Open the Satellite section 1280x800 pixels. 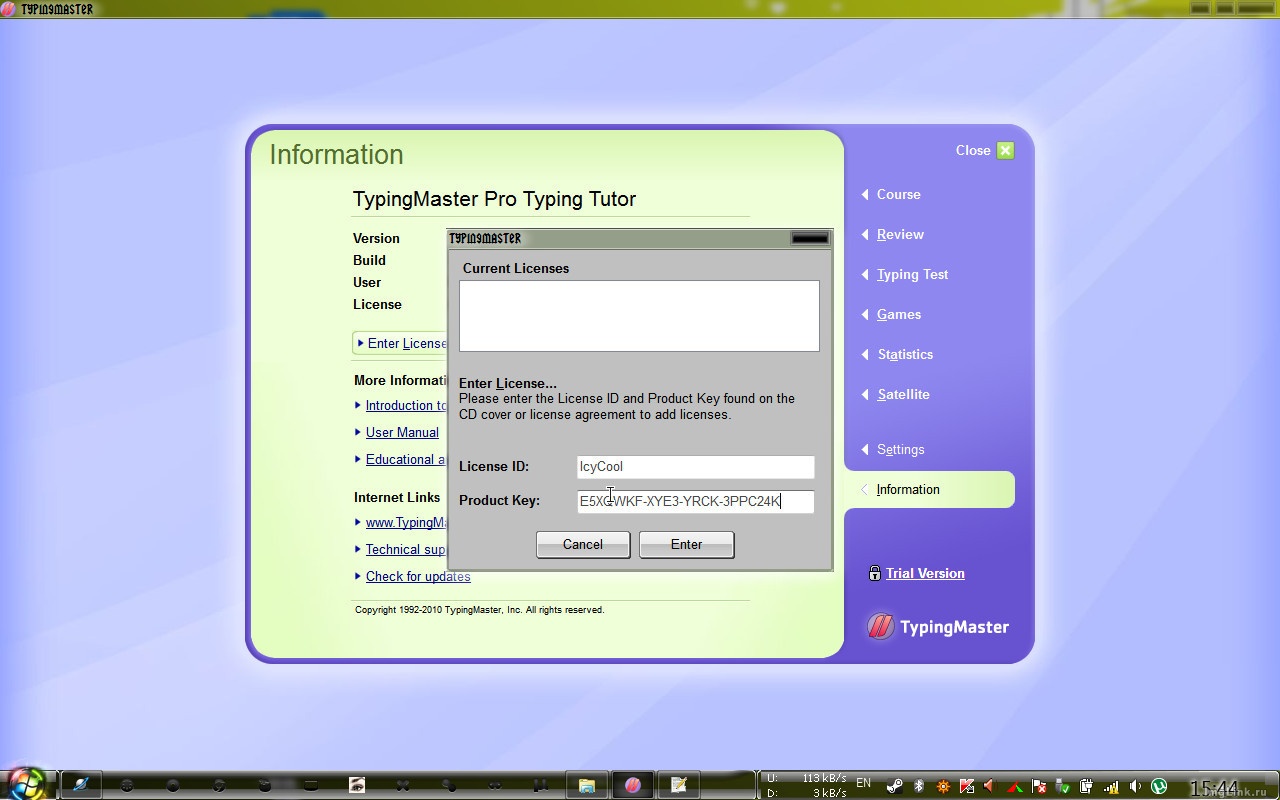click(x=903, y=394)
